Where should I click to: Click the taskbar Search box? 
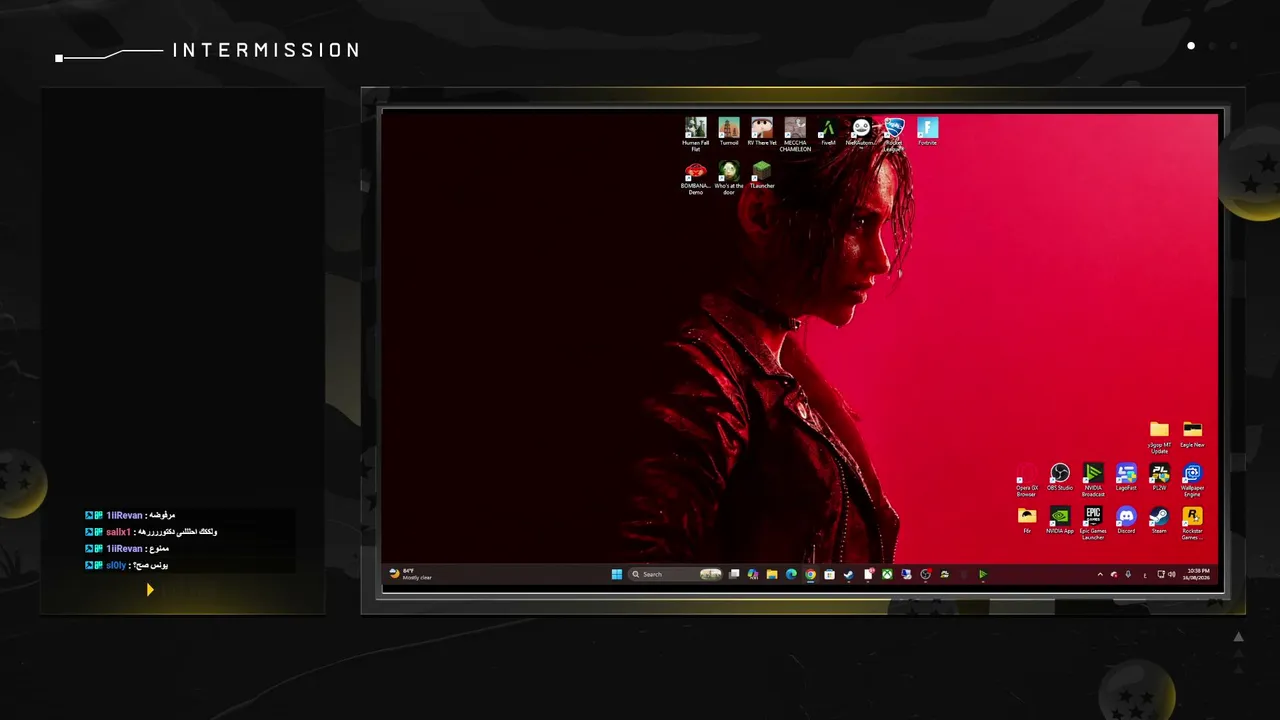pos(675,574)
